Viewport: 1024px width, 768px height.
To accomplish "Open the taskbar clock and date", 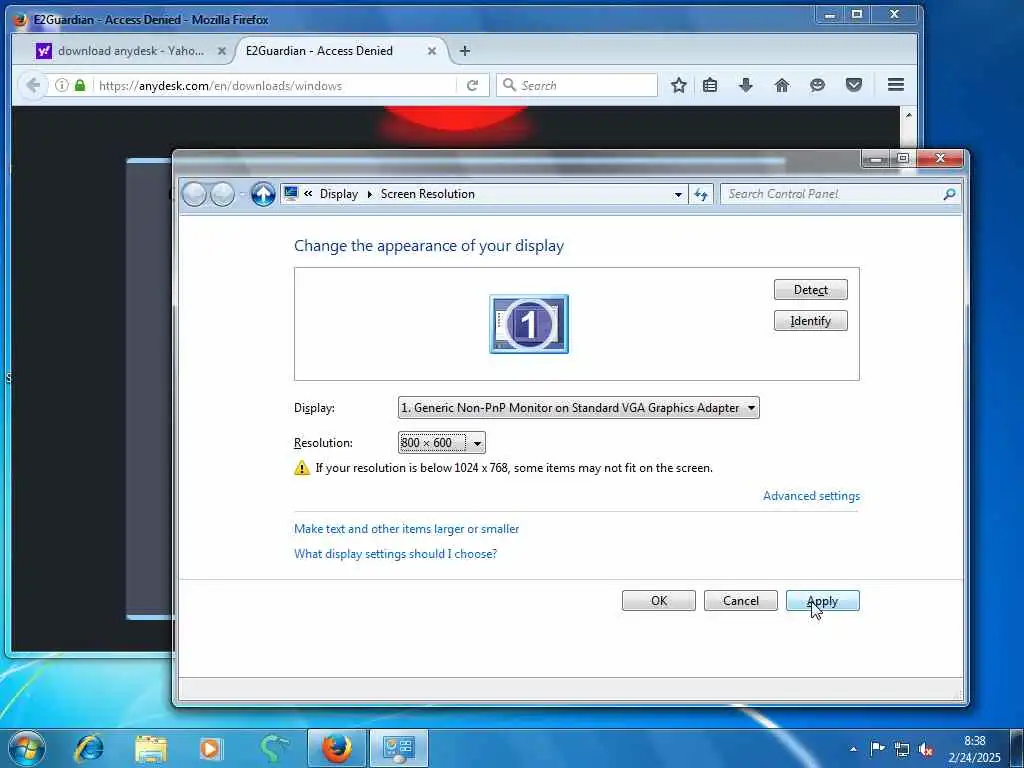I will click(x=974, y=749).
